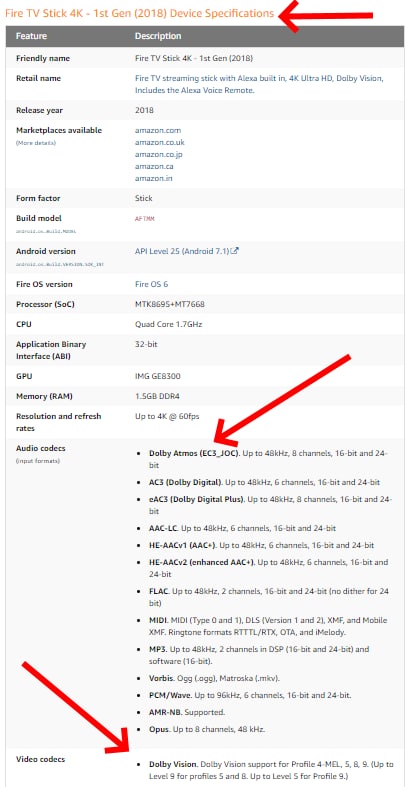Click the 2018 release year value

click(x=145, y=110)
